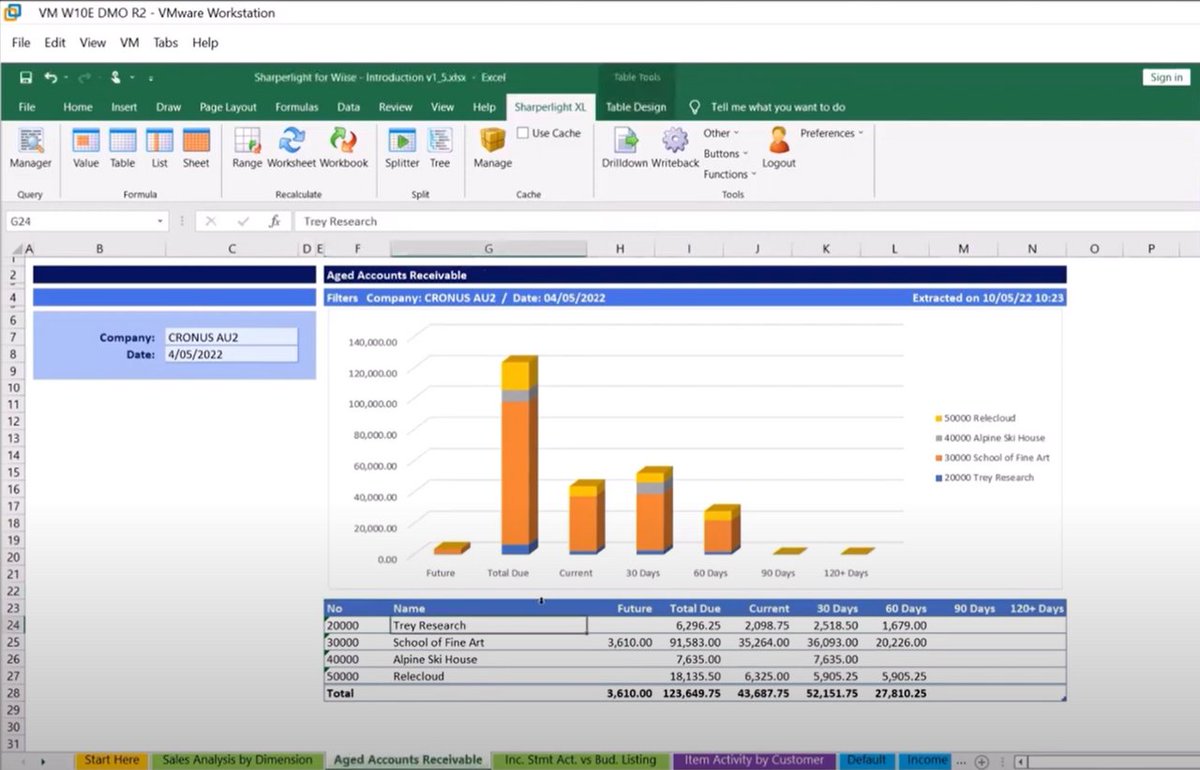Click the Total Due column in chart
The height and width of the screenshot is (770, 1200).
(519, 457)
